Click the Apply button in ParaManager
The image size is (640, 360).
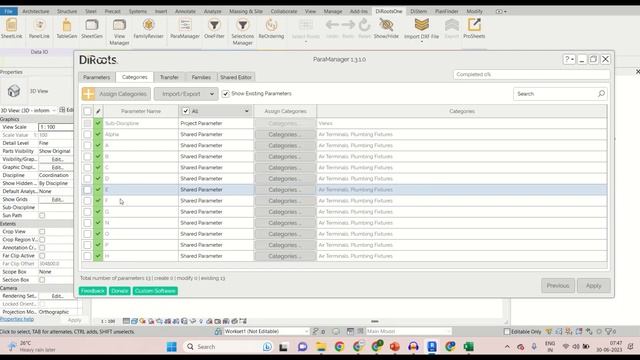[593, 286]
